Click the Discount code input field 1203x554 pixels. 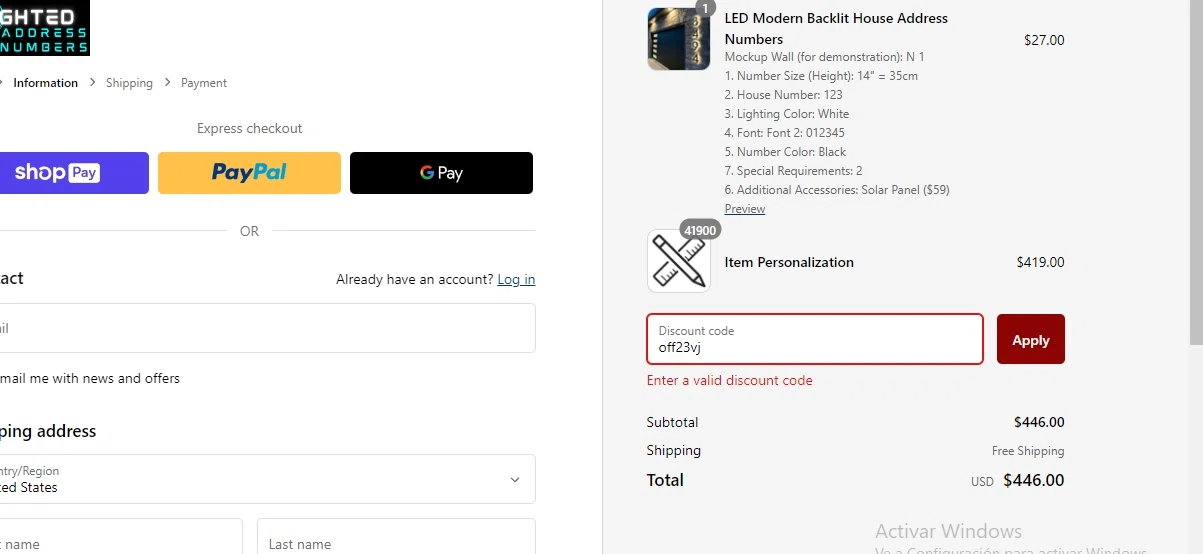pyautogui.click(x=815, y=339)
